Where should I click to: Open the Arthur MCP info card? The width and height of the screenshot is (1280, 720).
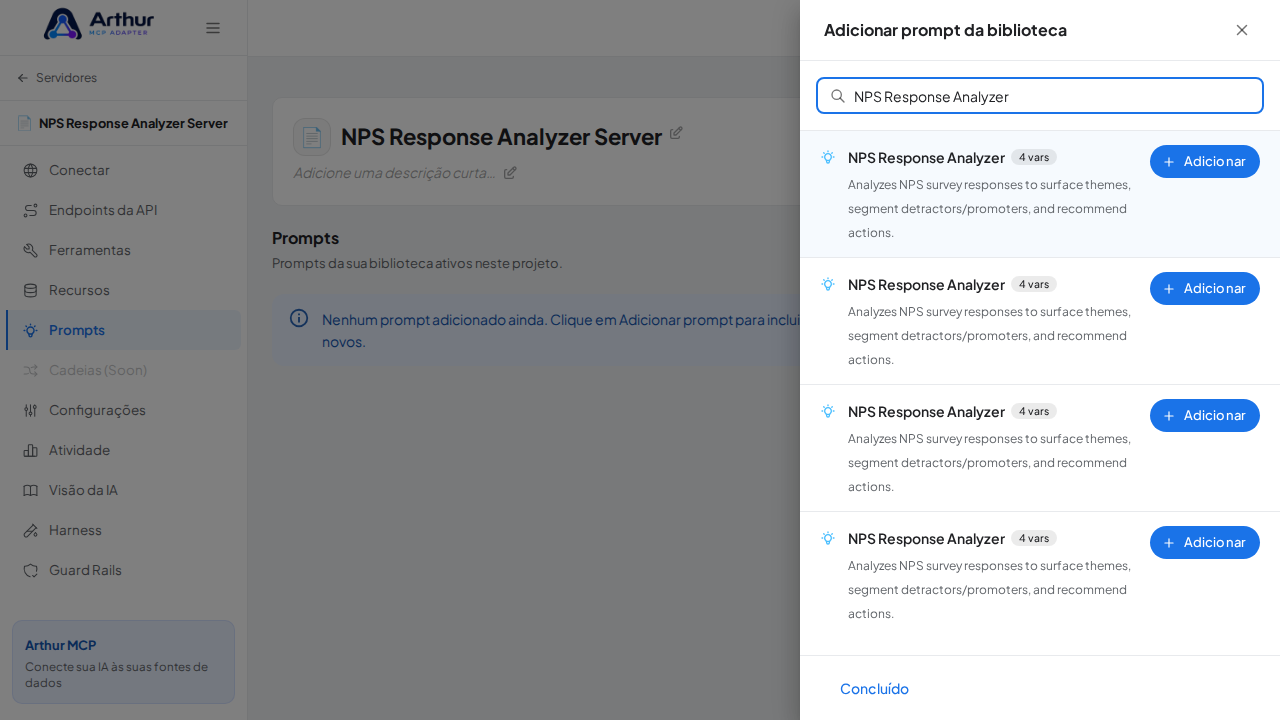(123, 661)
